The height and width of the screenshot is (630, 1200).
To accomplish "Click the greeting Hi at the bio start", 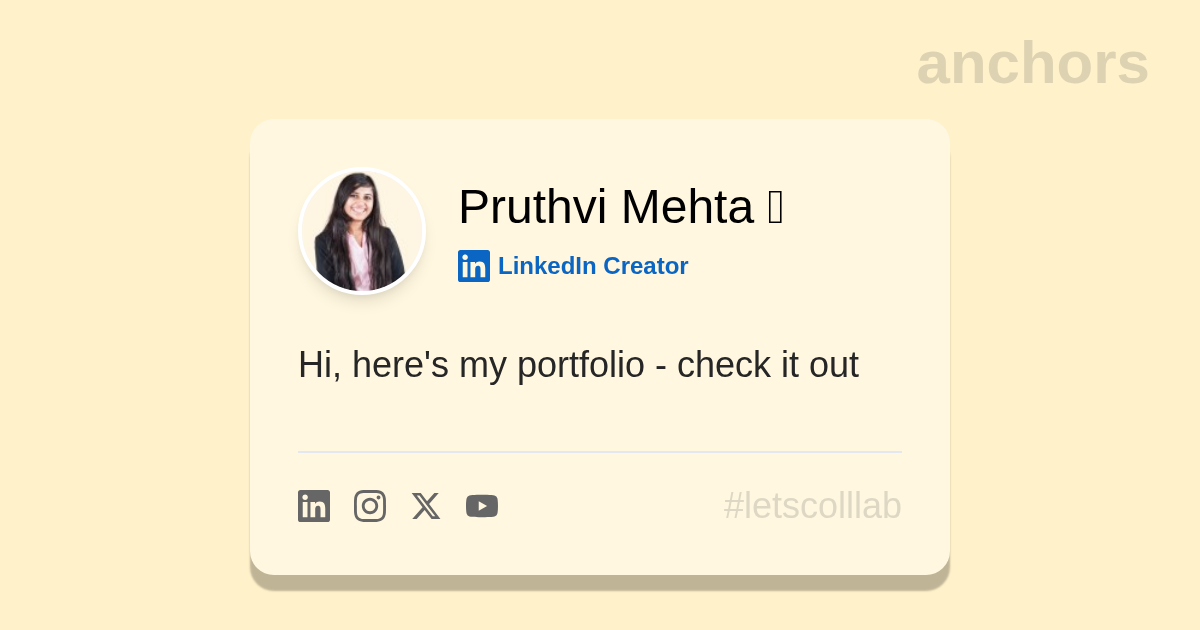I will 314,365.
